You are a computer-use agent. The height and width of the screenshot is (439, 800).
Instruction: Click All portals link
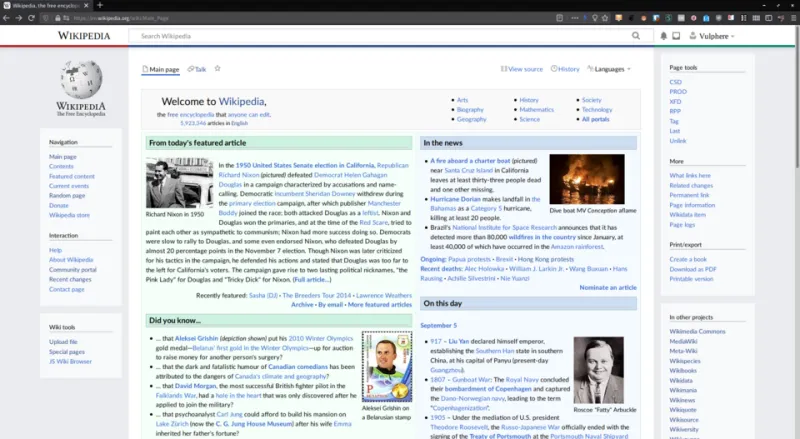tap(595, 119)
